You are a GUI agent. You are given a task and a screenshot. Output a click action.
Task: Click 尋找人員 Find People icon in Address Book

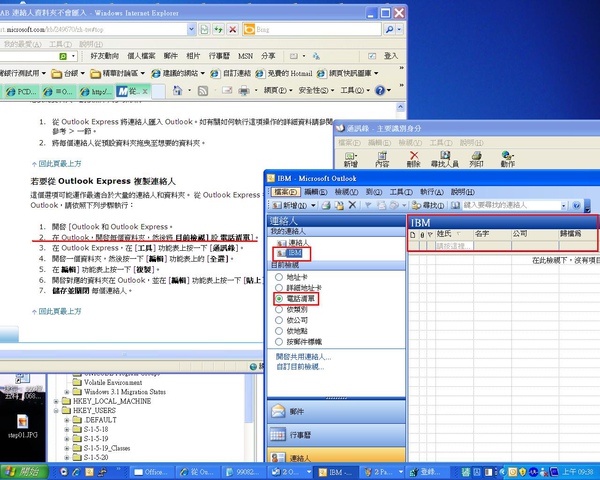[445, 159]
